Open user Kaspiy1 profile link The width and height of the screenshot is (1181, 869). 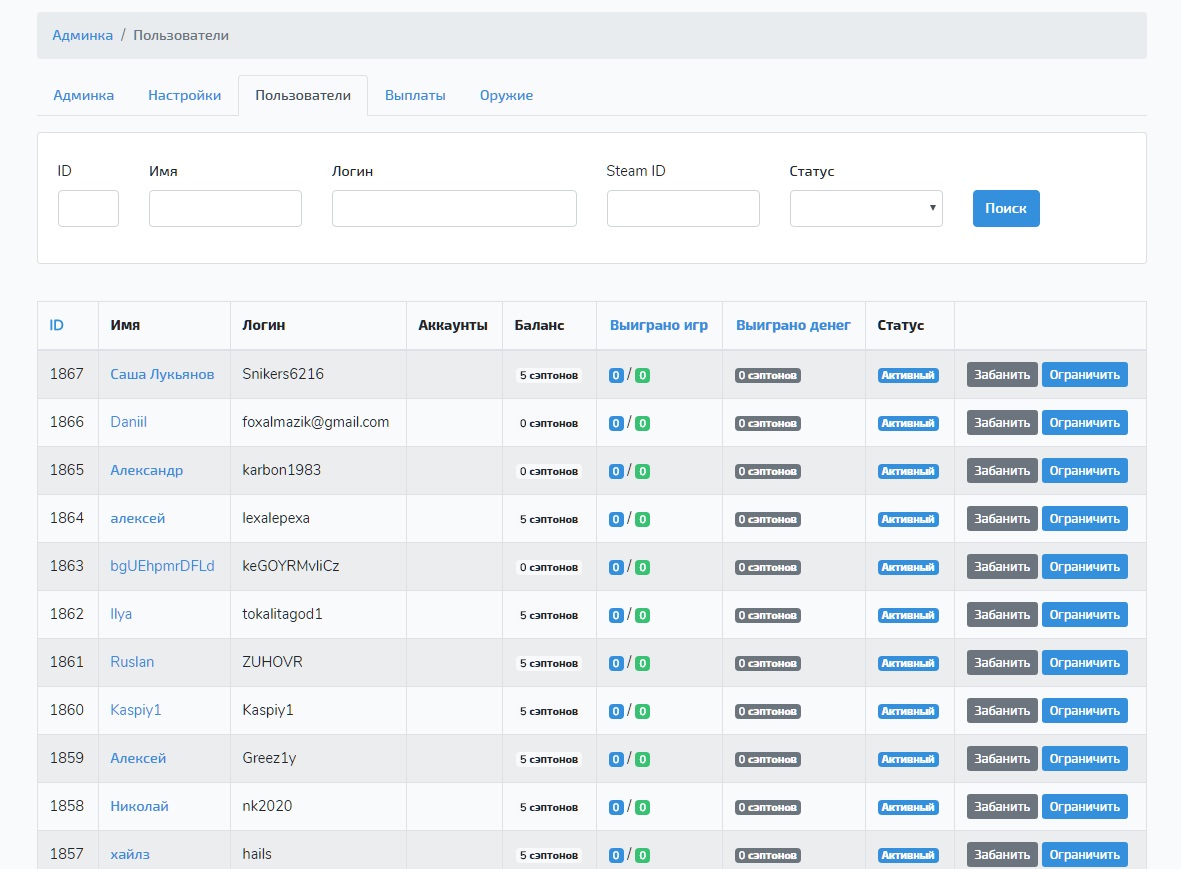click(136, 710)
